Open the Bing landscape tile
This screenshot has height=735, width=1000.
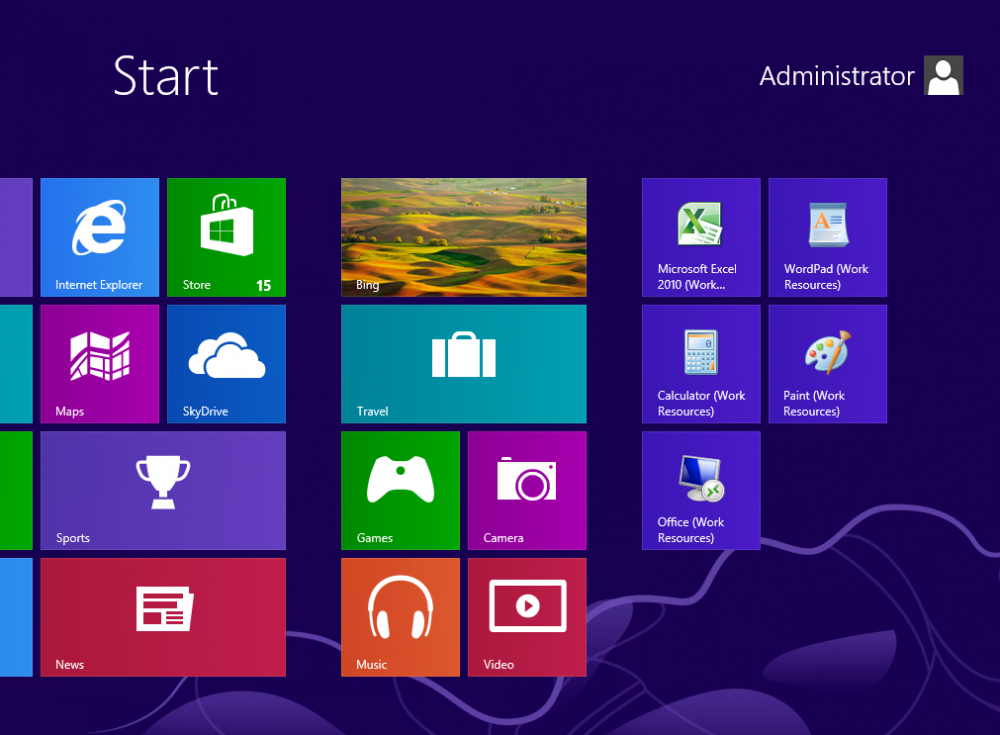tap(464, 237)
